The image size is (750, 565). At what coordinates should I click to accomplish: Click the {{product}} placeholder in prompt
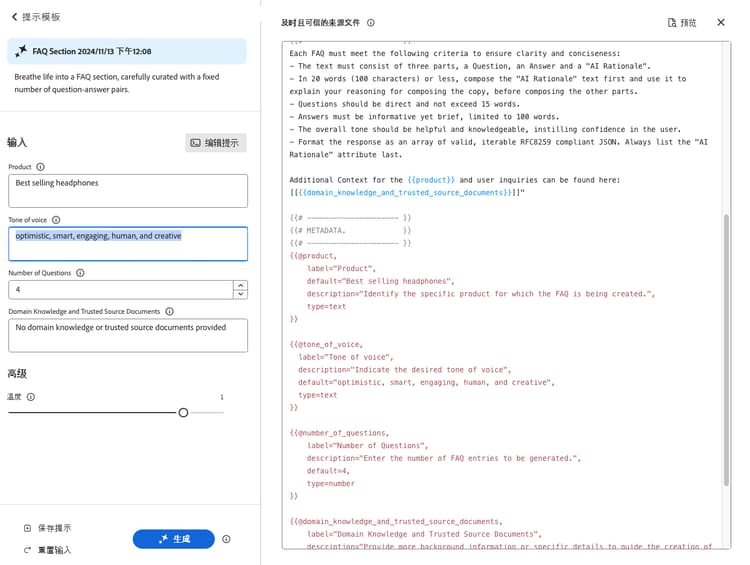pyautogui.click(x=431, y=180)
